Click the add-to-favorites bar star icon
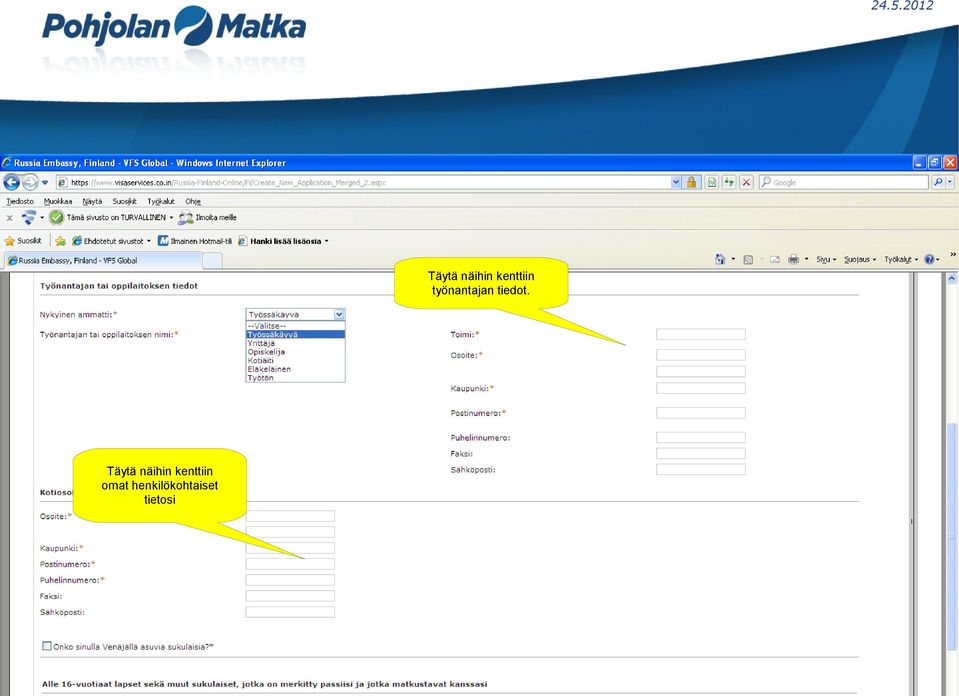This screenshot has height=696, width=959. coord(61,241)
